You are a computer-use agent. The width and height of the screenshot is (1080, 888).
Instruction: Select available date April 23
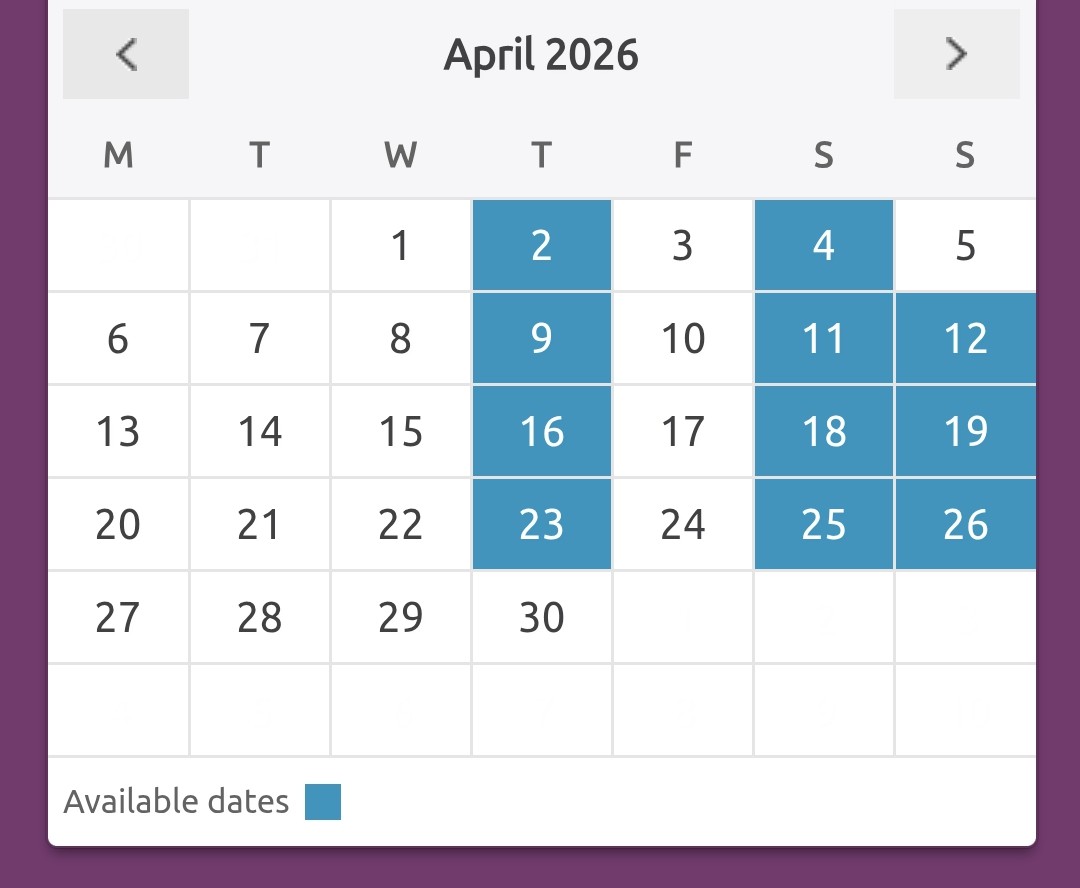click(541, 525)
